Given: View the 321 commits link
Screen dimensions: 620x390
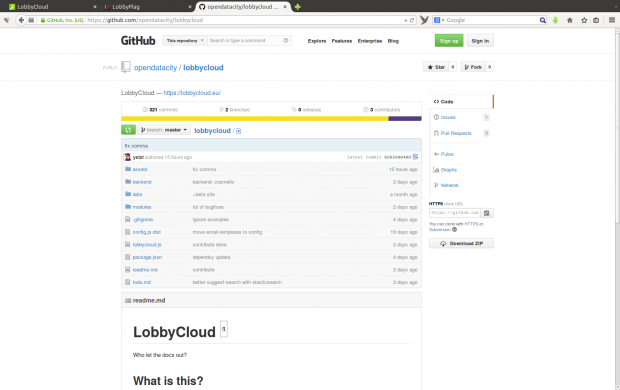Looking at the screenshot, I should click(160, 110).
